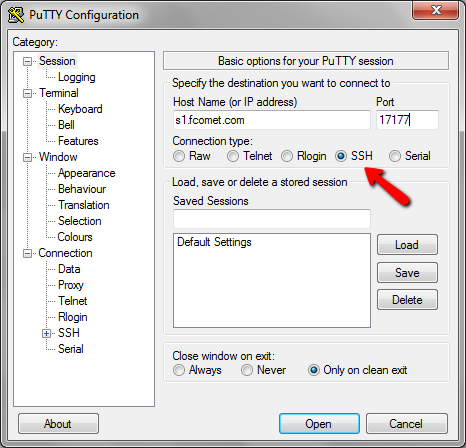The image size is (466, 448).
Task: Collapse the Session tree node
Action: click(x=27, y=61)
